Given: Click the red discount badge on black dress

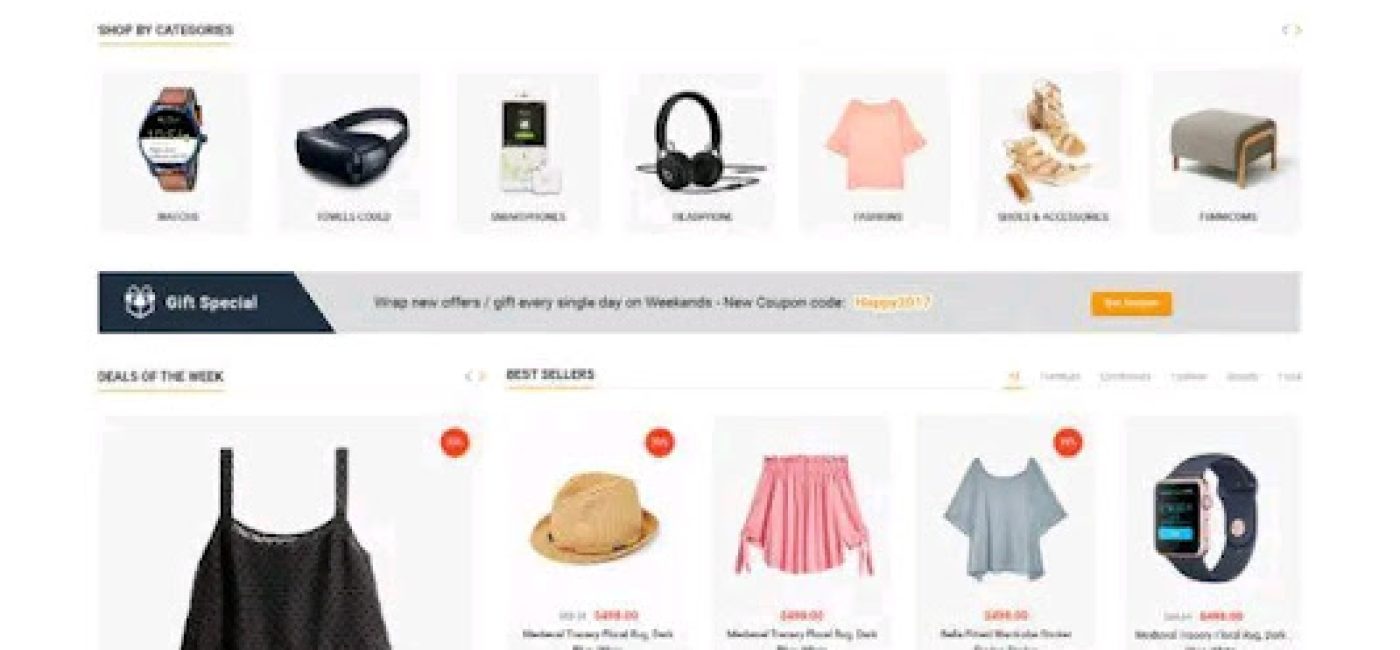Looking at the screenshot, I should click(455, 442).
